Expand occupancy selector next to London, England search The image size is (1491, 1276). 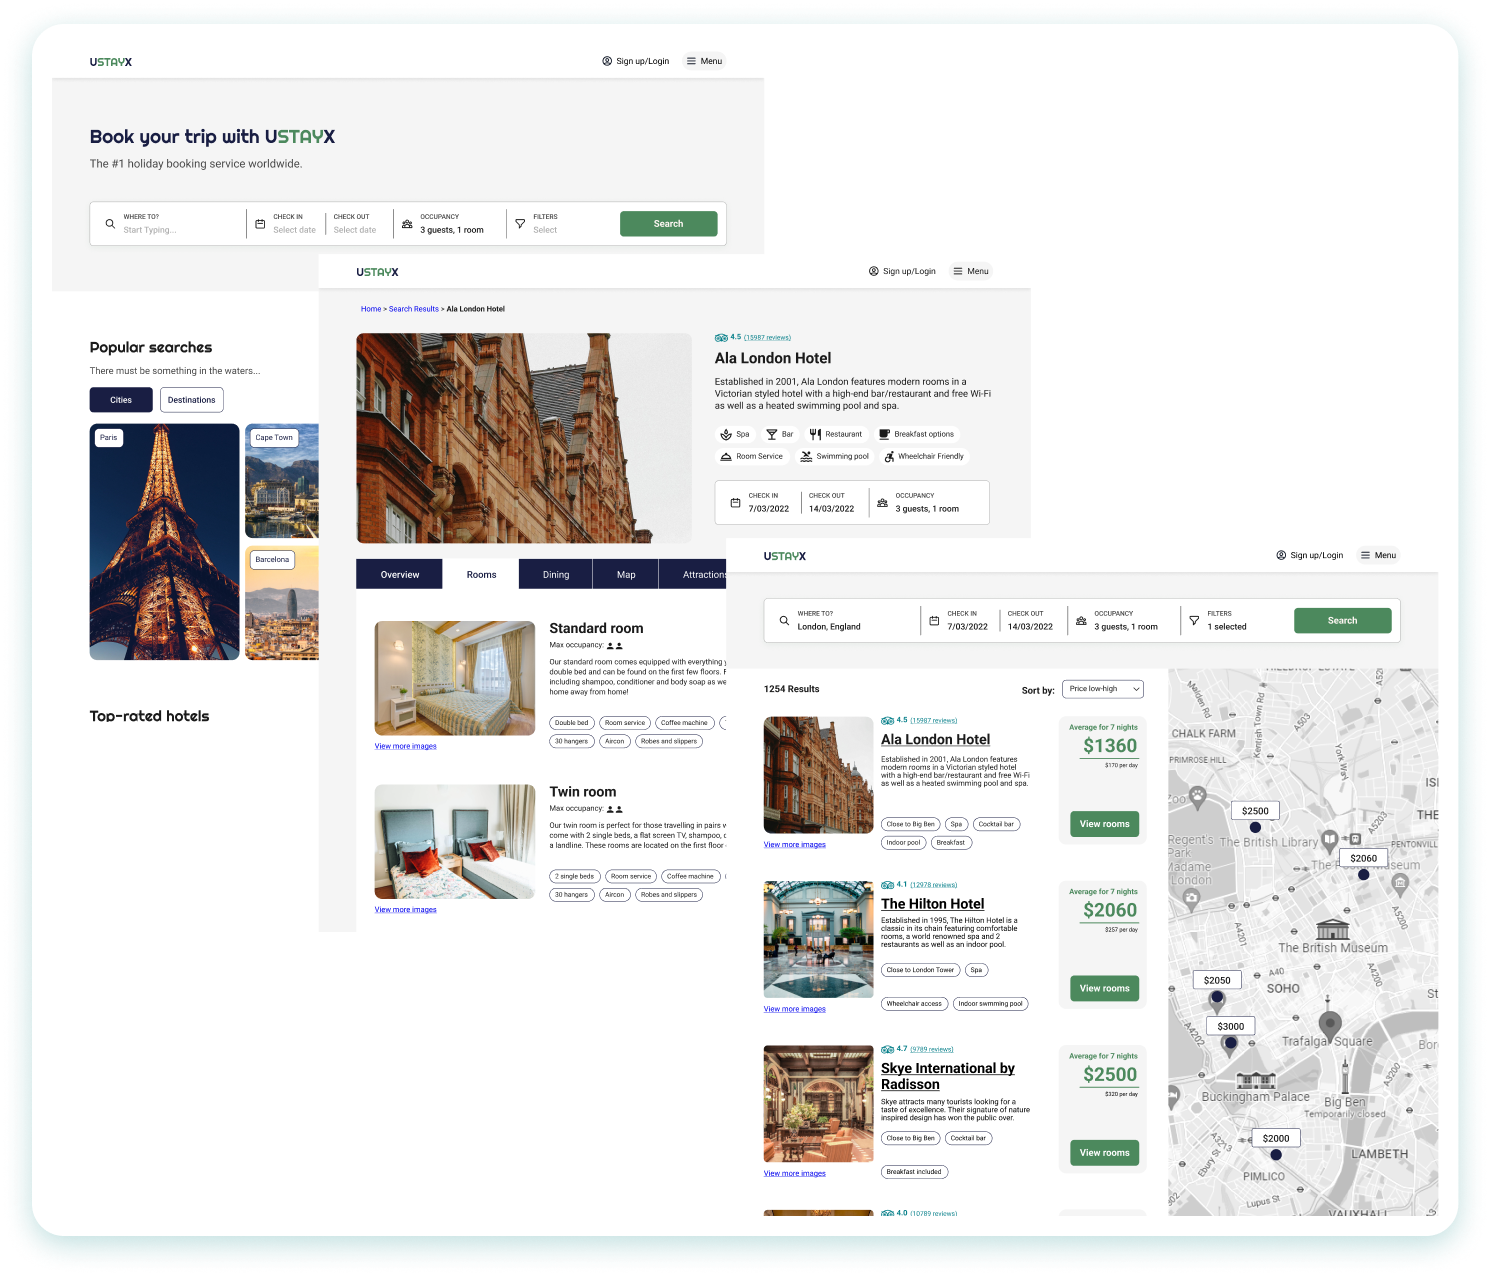(x=1125, y=621)
